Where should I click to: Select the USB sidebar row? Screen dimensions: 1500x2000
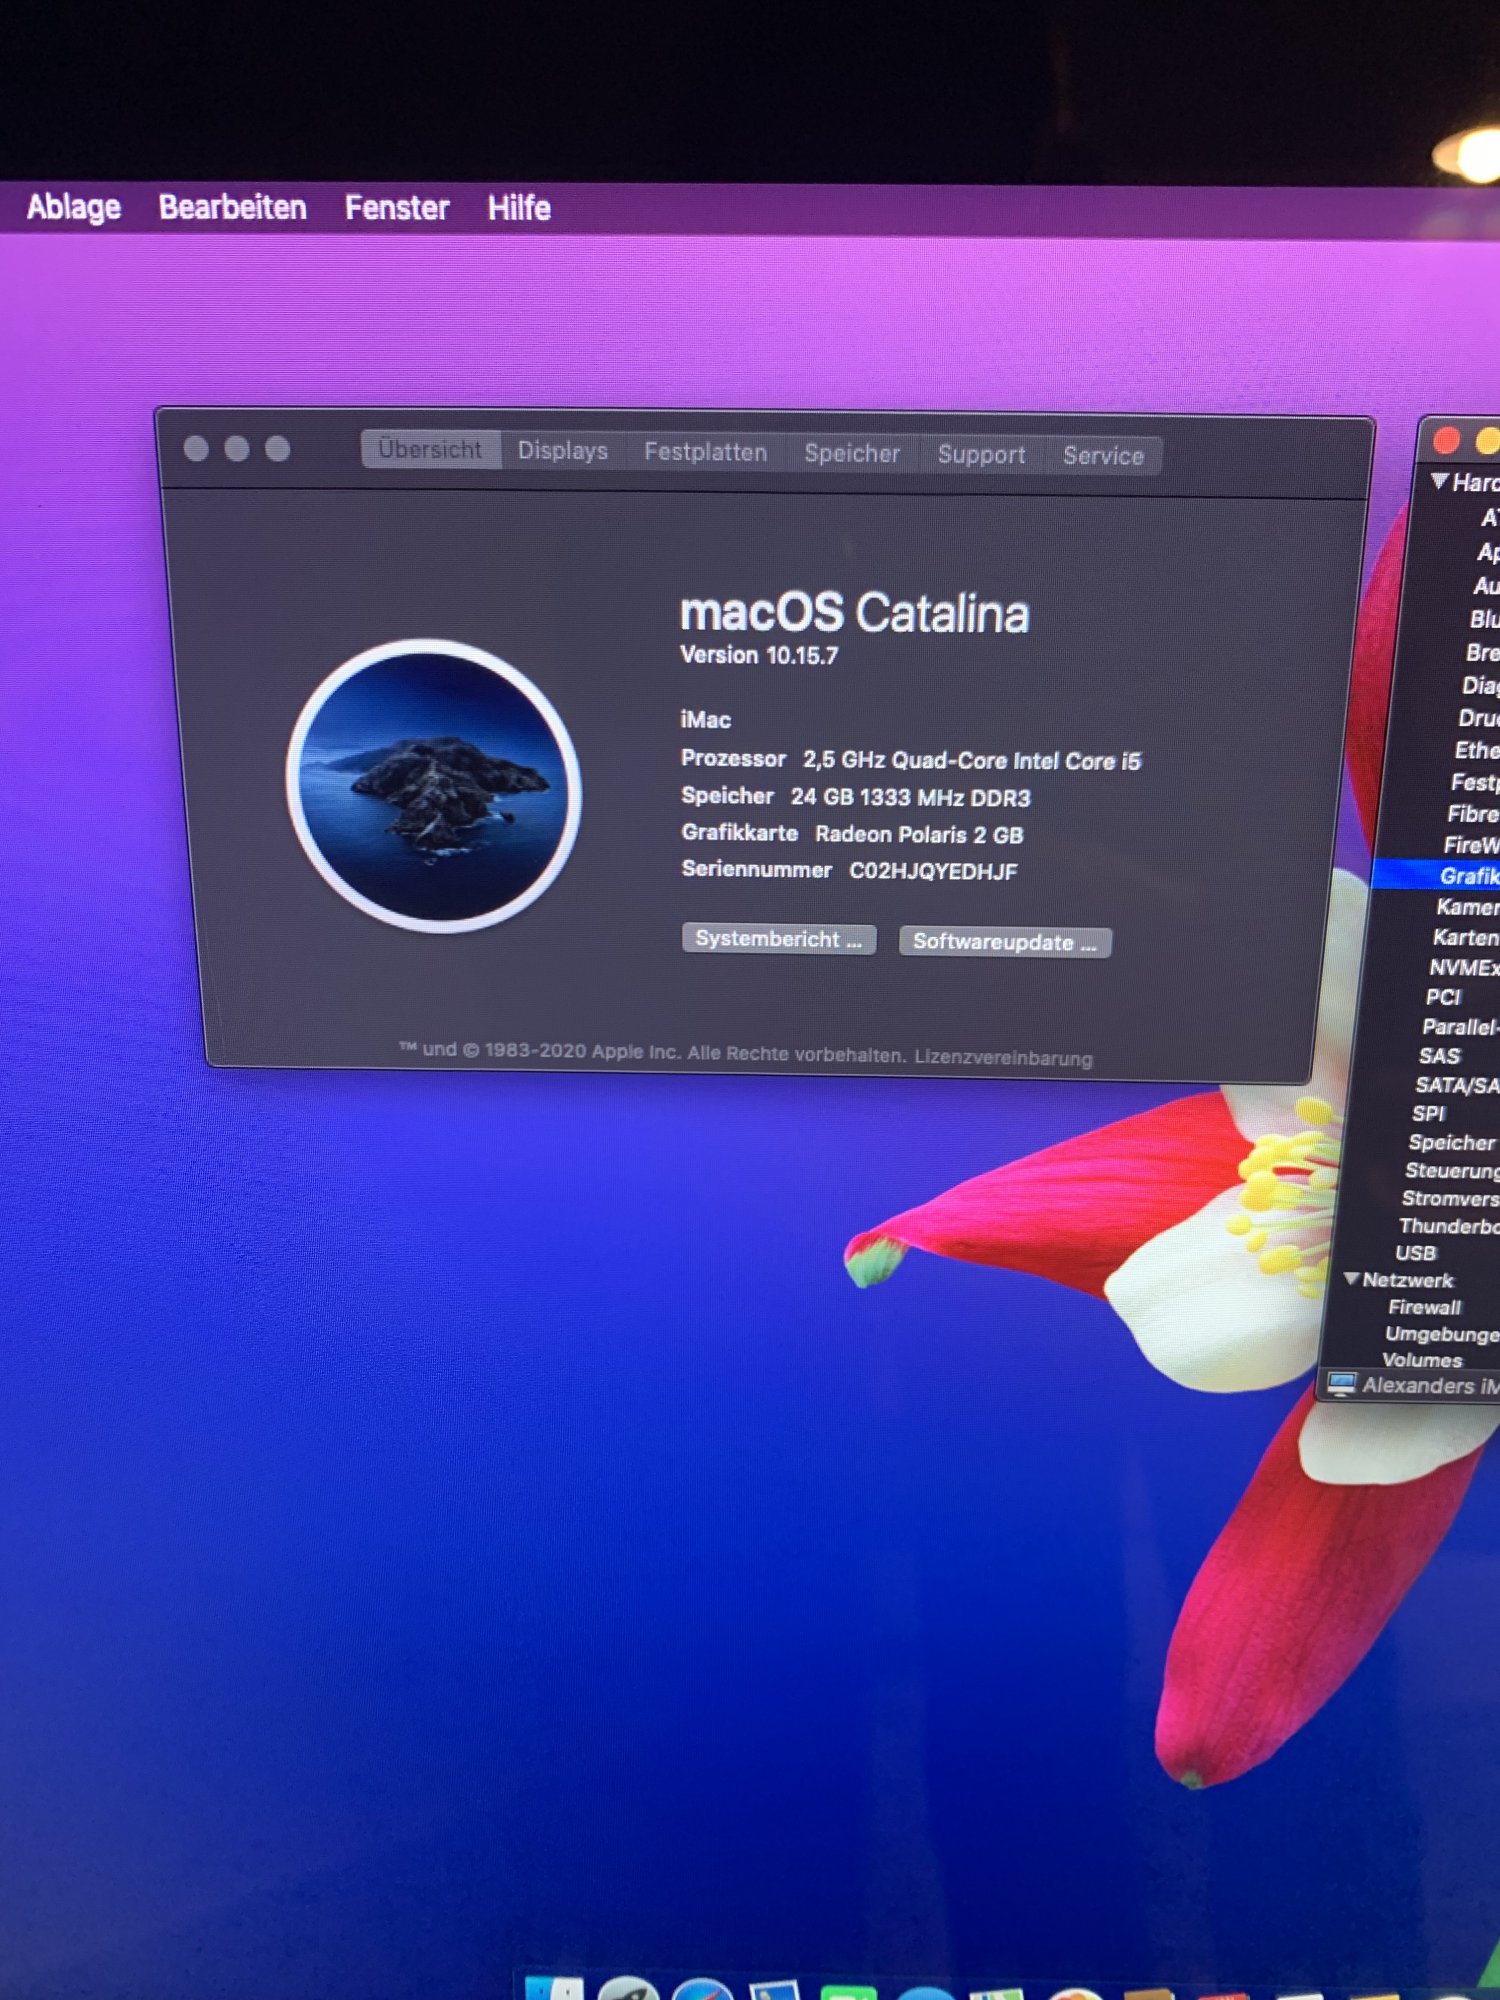[1415, 1253]
